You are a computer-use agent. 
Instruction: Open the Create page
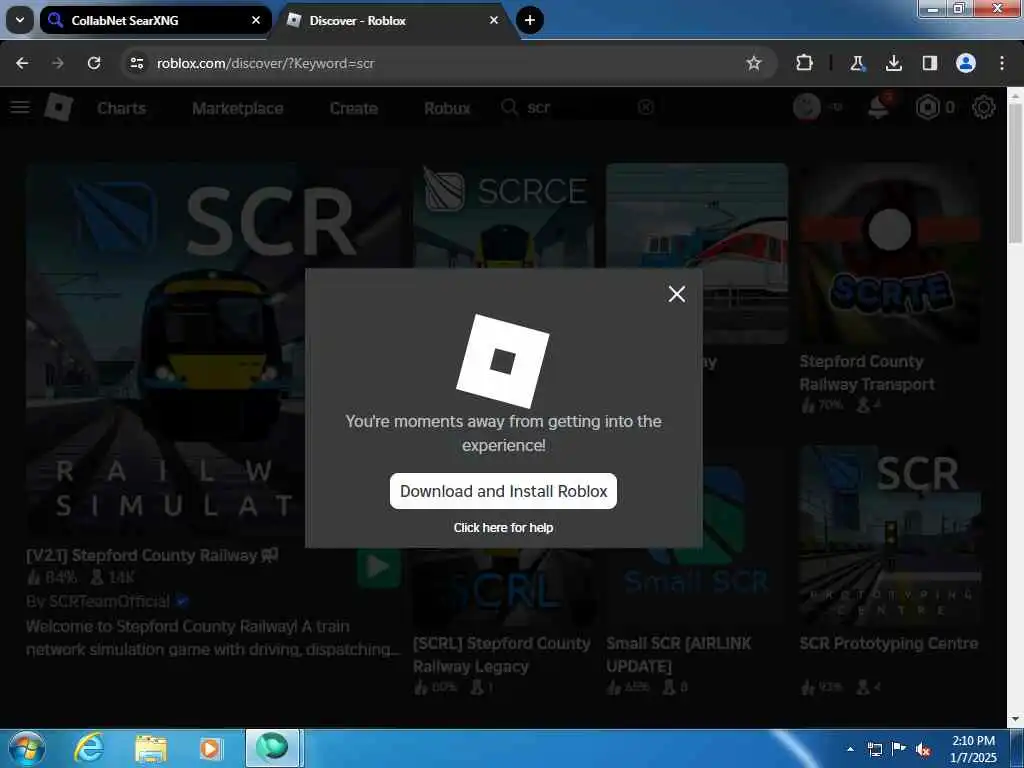point(353,108)
